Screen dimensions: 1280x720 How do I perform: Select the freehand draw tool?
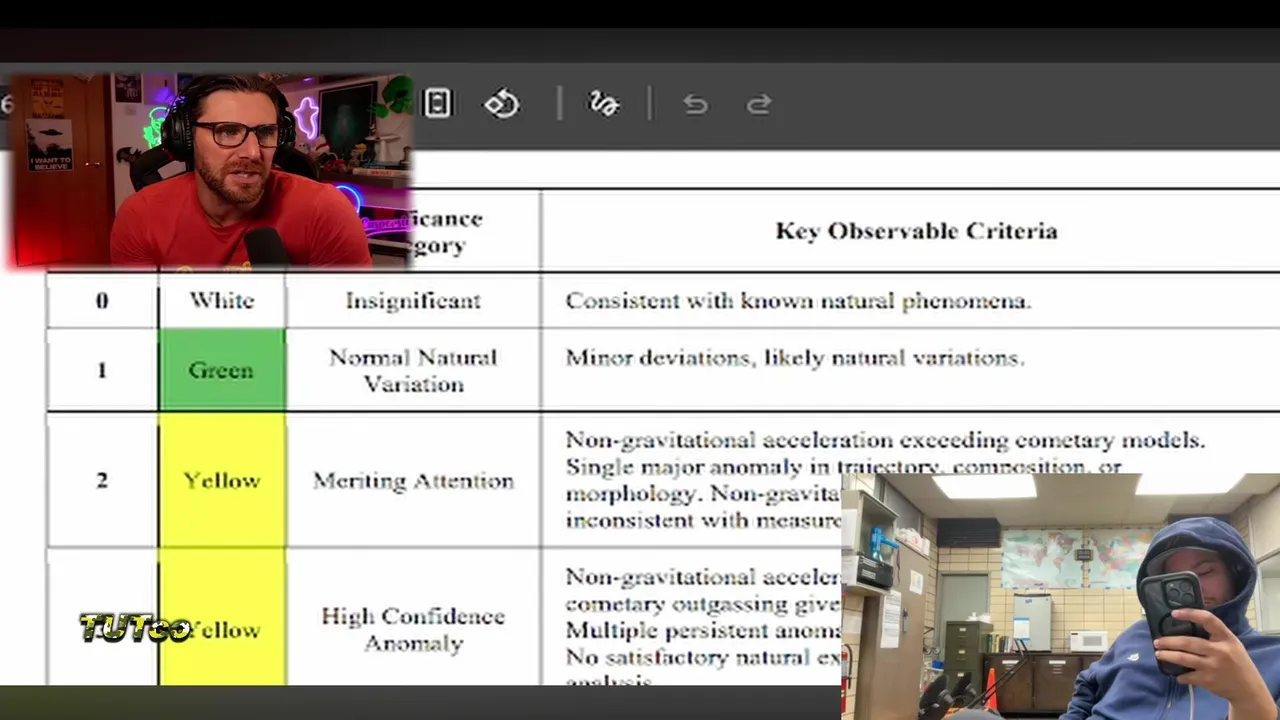click(x=604, y=104)
